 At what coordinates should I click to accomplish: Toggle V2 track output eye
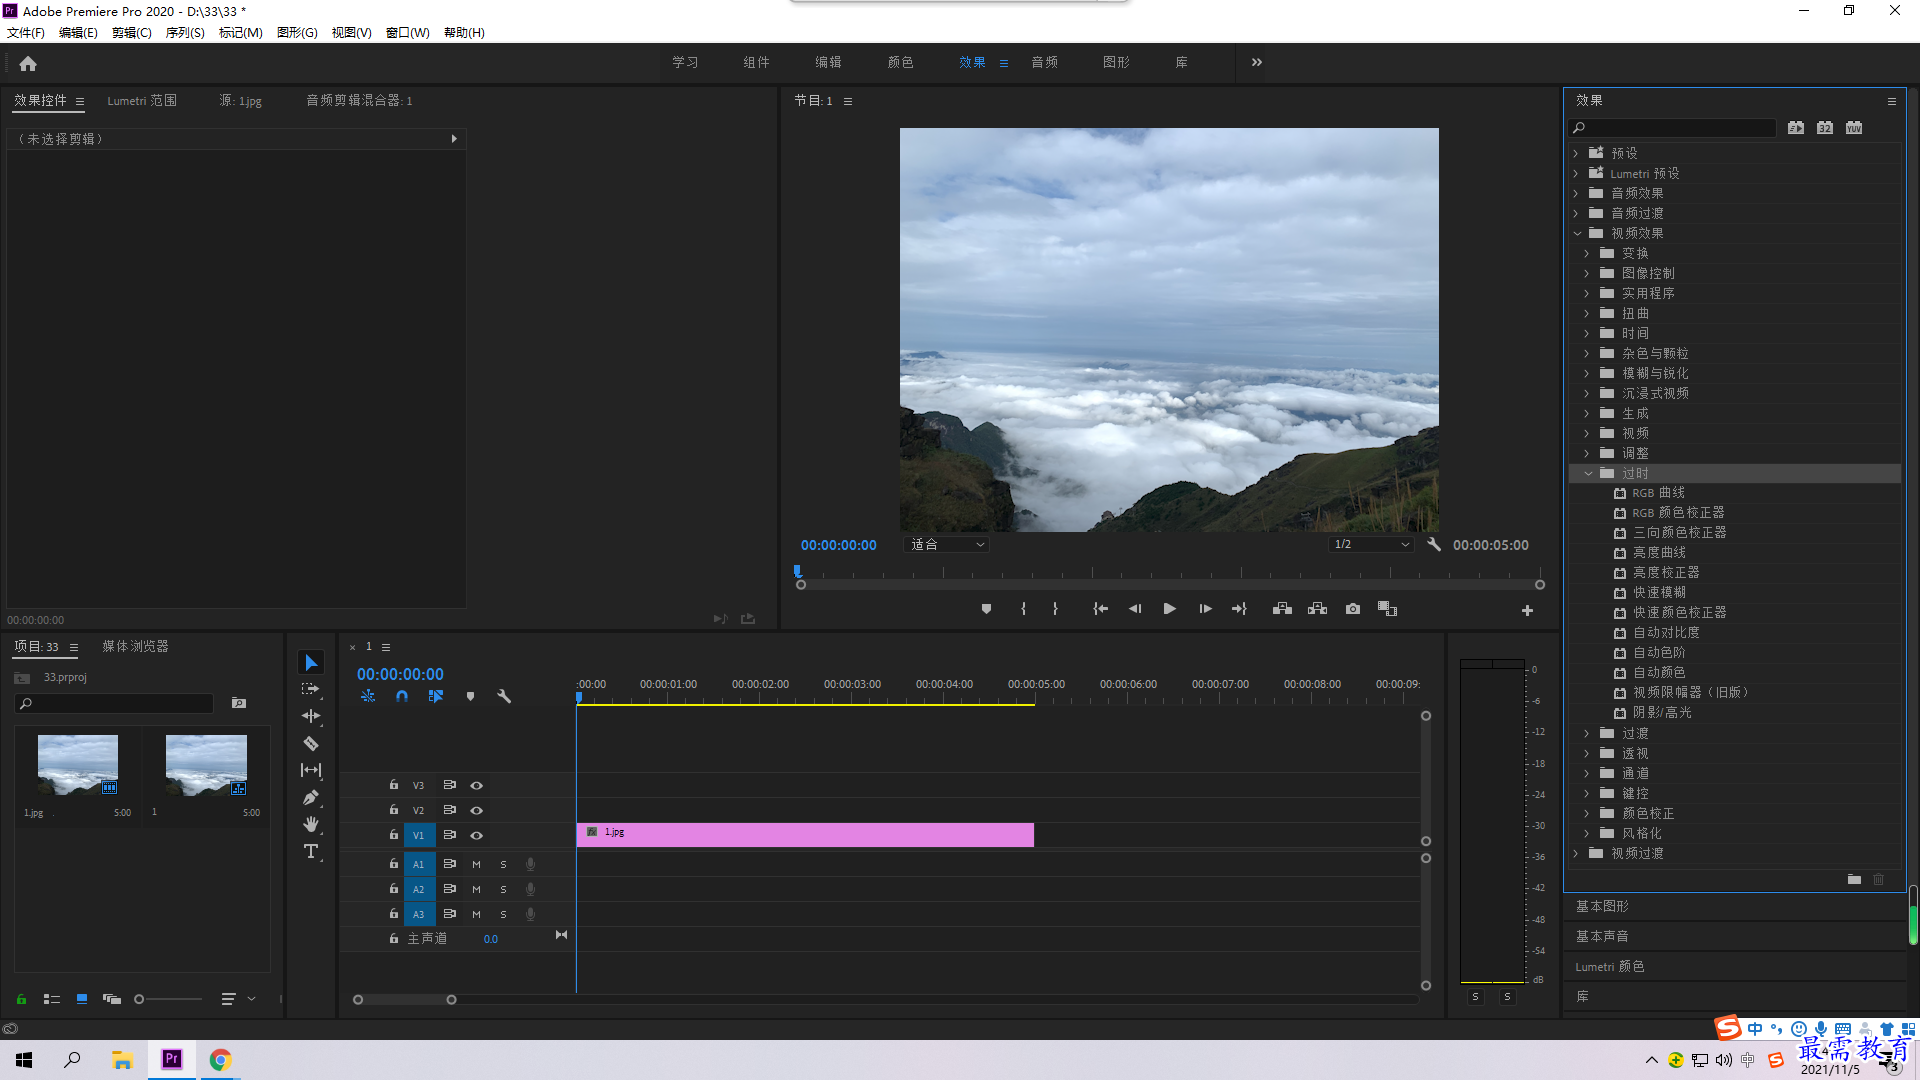point(477,811)
